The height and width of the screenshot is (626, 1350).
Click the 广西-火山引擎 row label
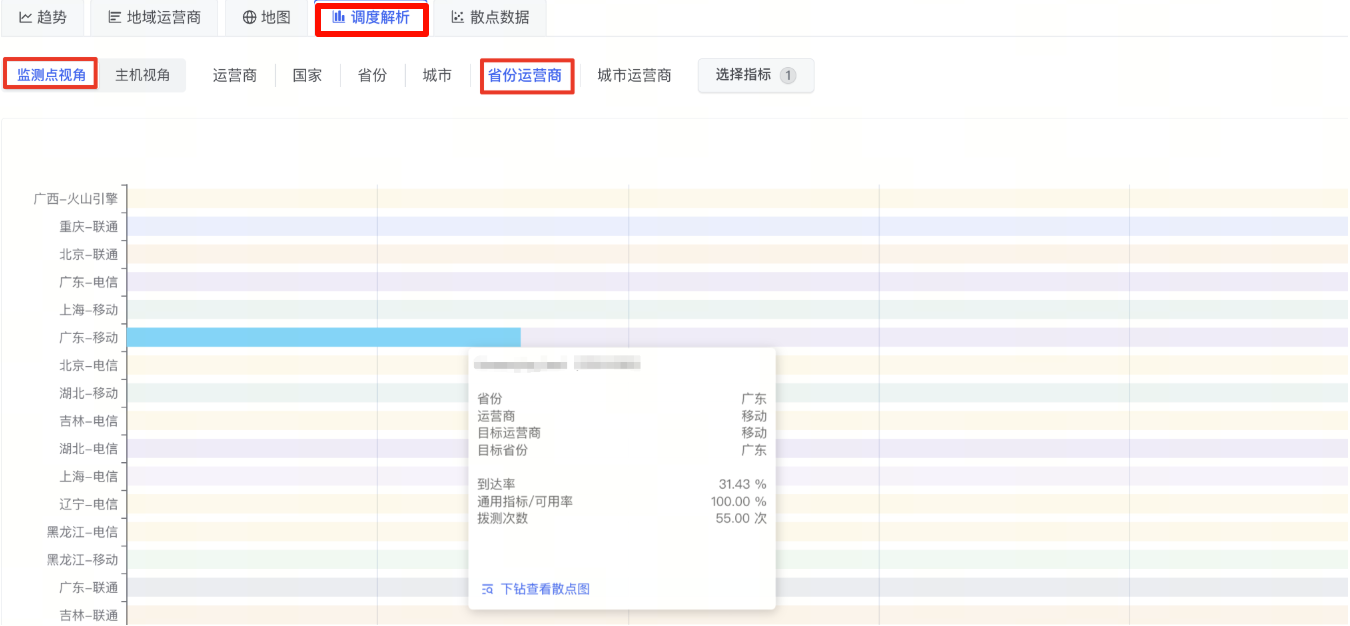[x=75, y=199]
